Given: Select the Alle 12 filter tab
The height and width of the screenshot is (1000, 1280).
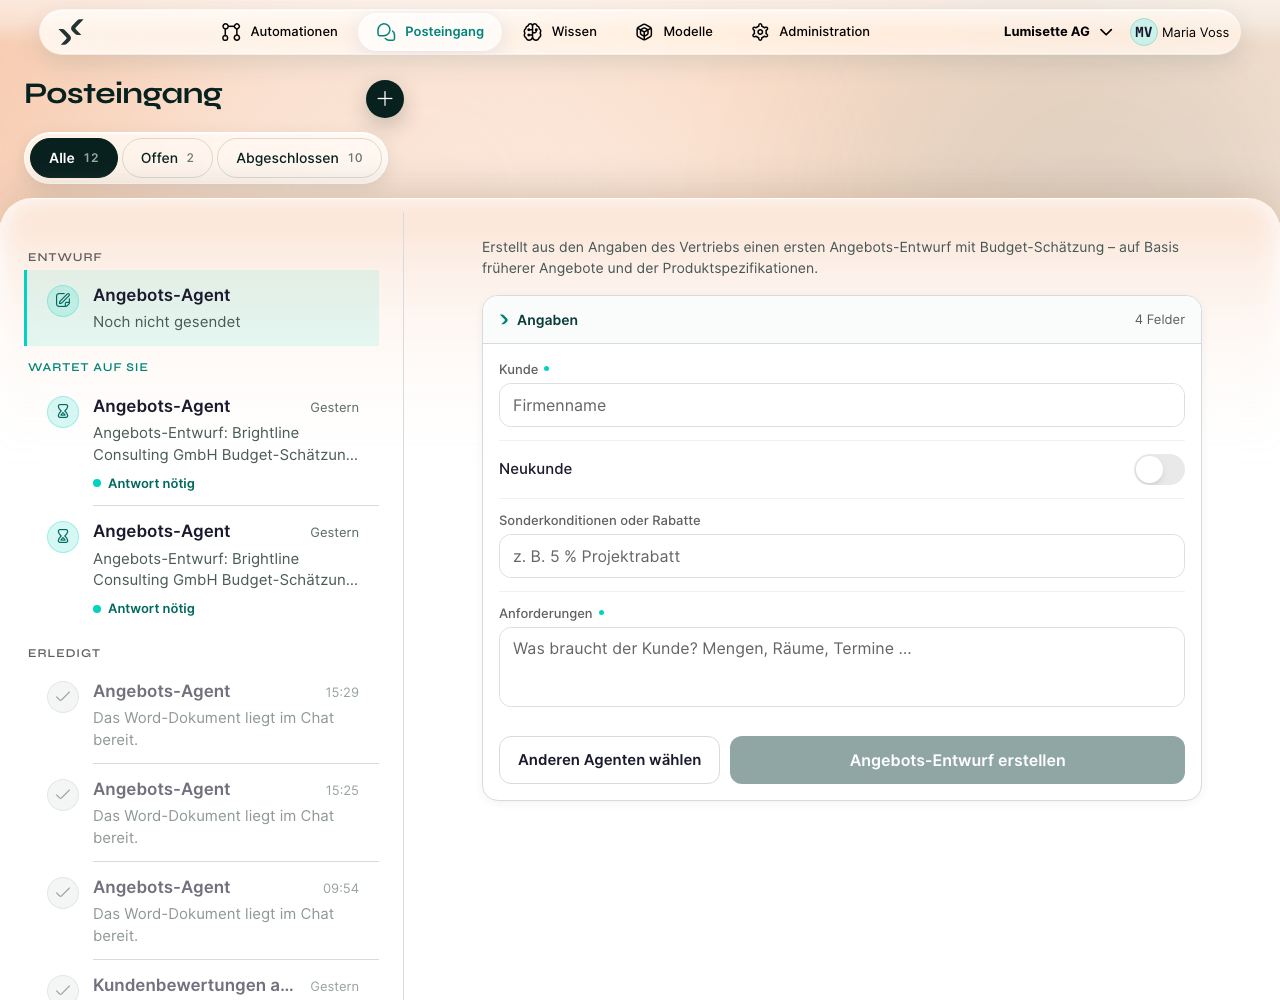Looking at the screenshot, I should coord(74,158).
